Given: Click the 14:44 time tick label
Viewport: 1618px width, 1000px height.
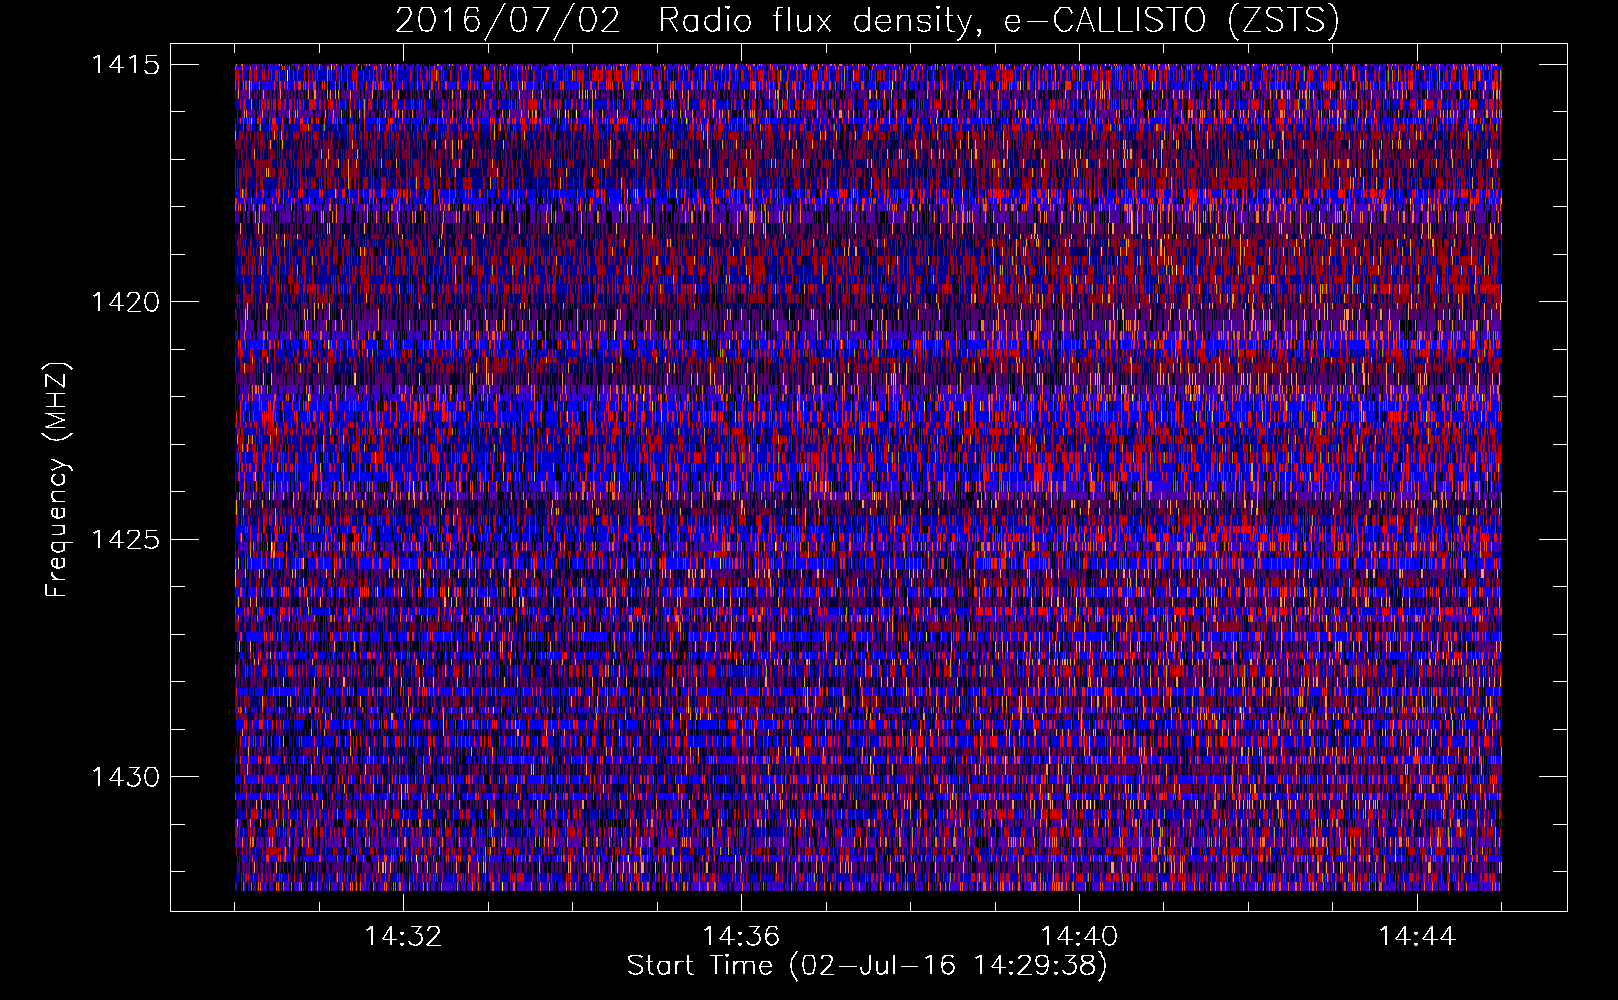Looking at the screenshot, I should coord(1417,937).
